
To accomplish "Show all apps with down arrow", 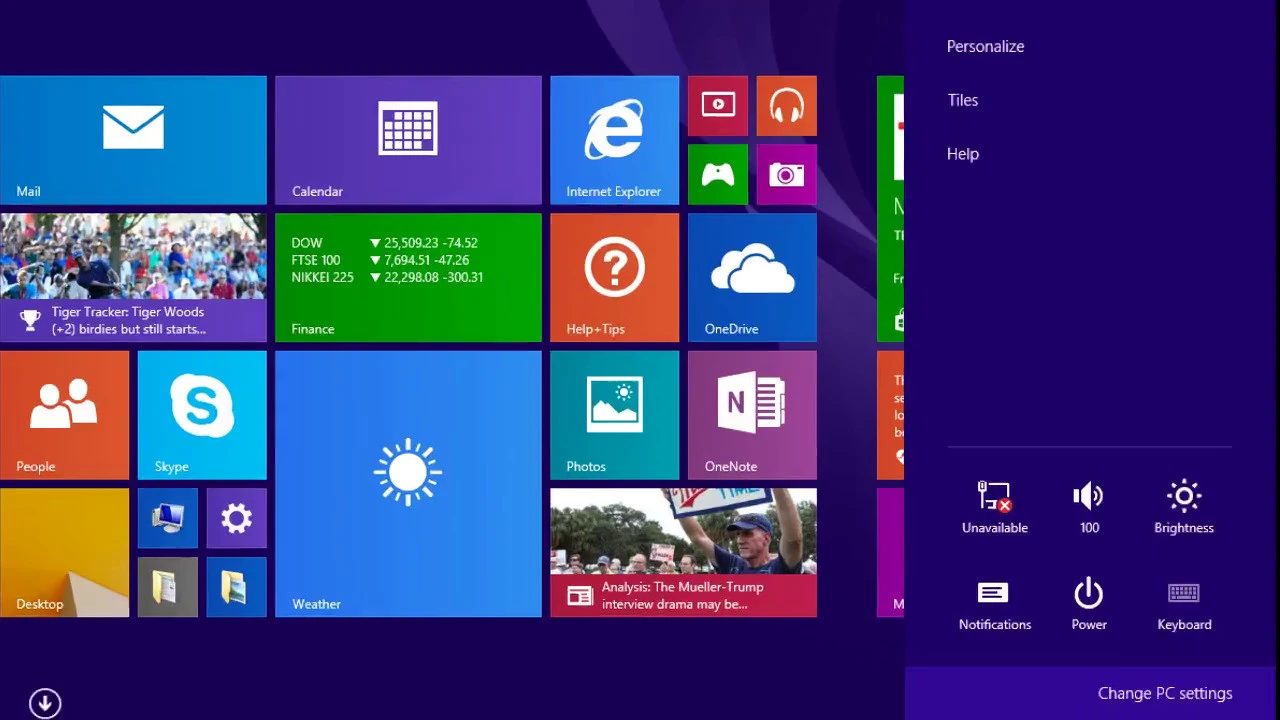I will (45, 703).
